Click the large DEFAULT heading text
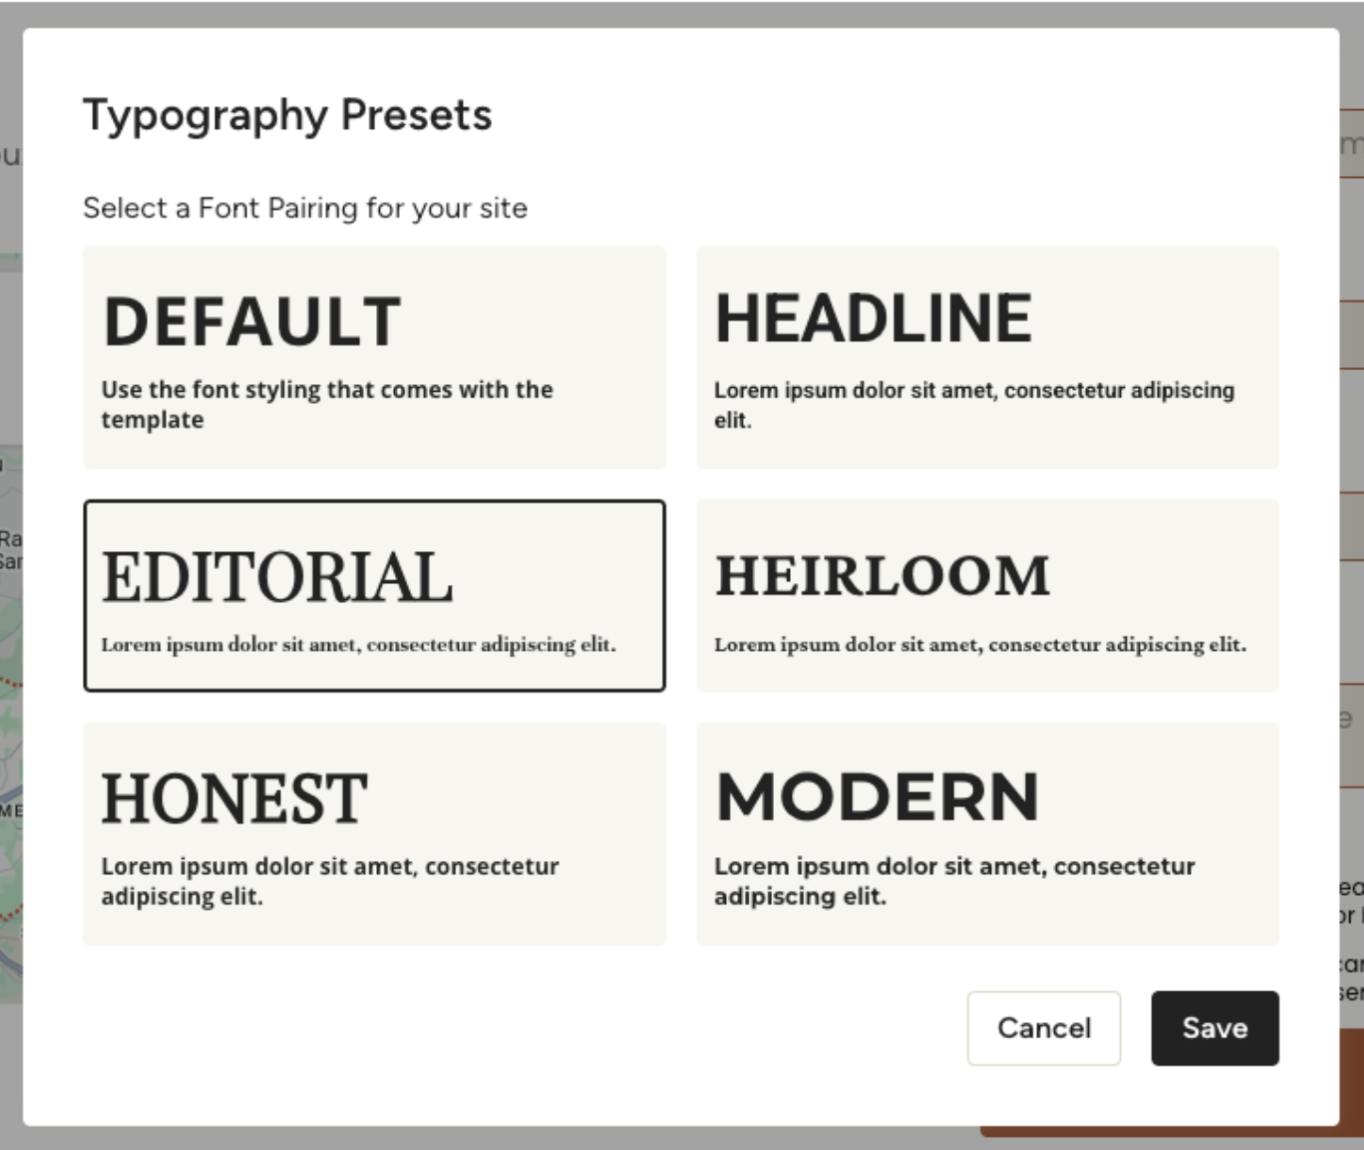Screen dimensions: 1364x1150 pos(252,322)
